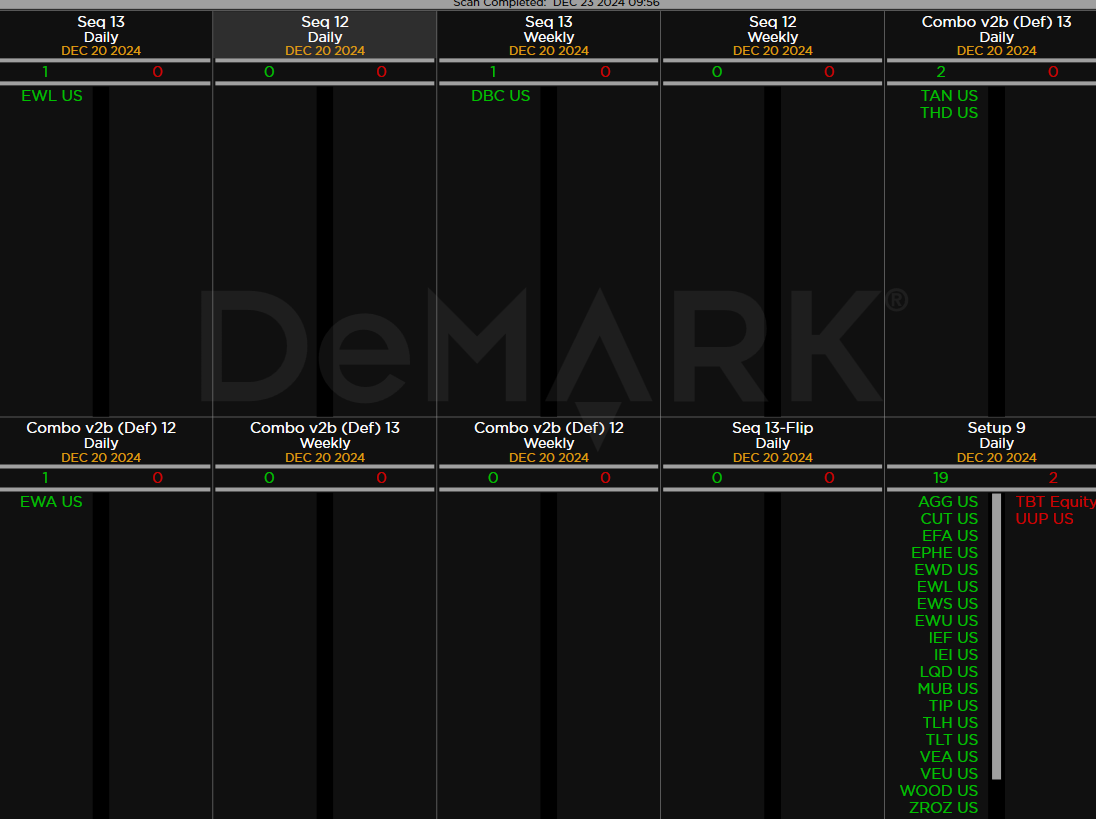The width and height of the screenshot is (1096, 819).
Task: Click green count 1 under Combo v2b 12 Daily
Action: (45, 478)
